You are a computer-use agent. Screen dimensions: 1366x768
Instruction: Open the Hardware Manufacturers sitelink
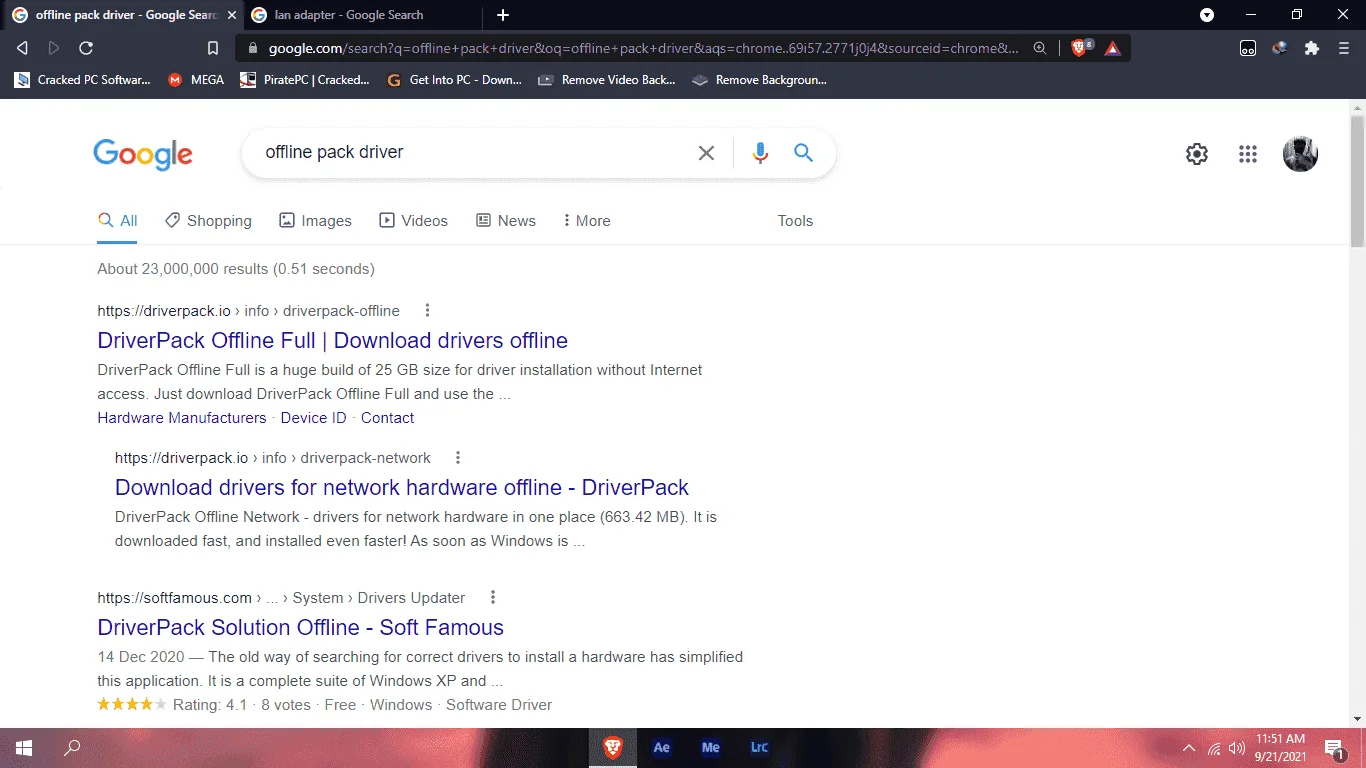click(182, 418)
